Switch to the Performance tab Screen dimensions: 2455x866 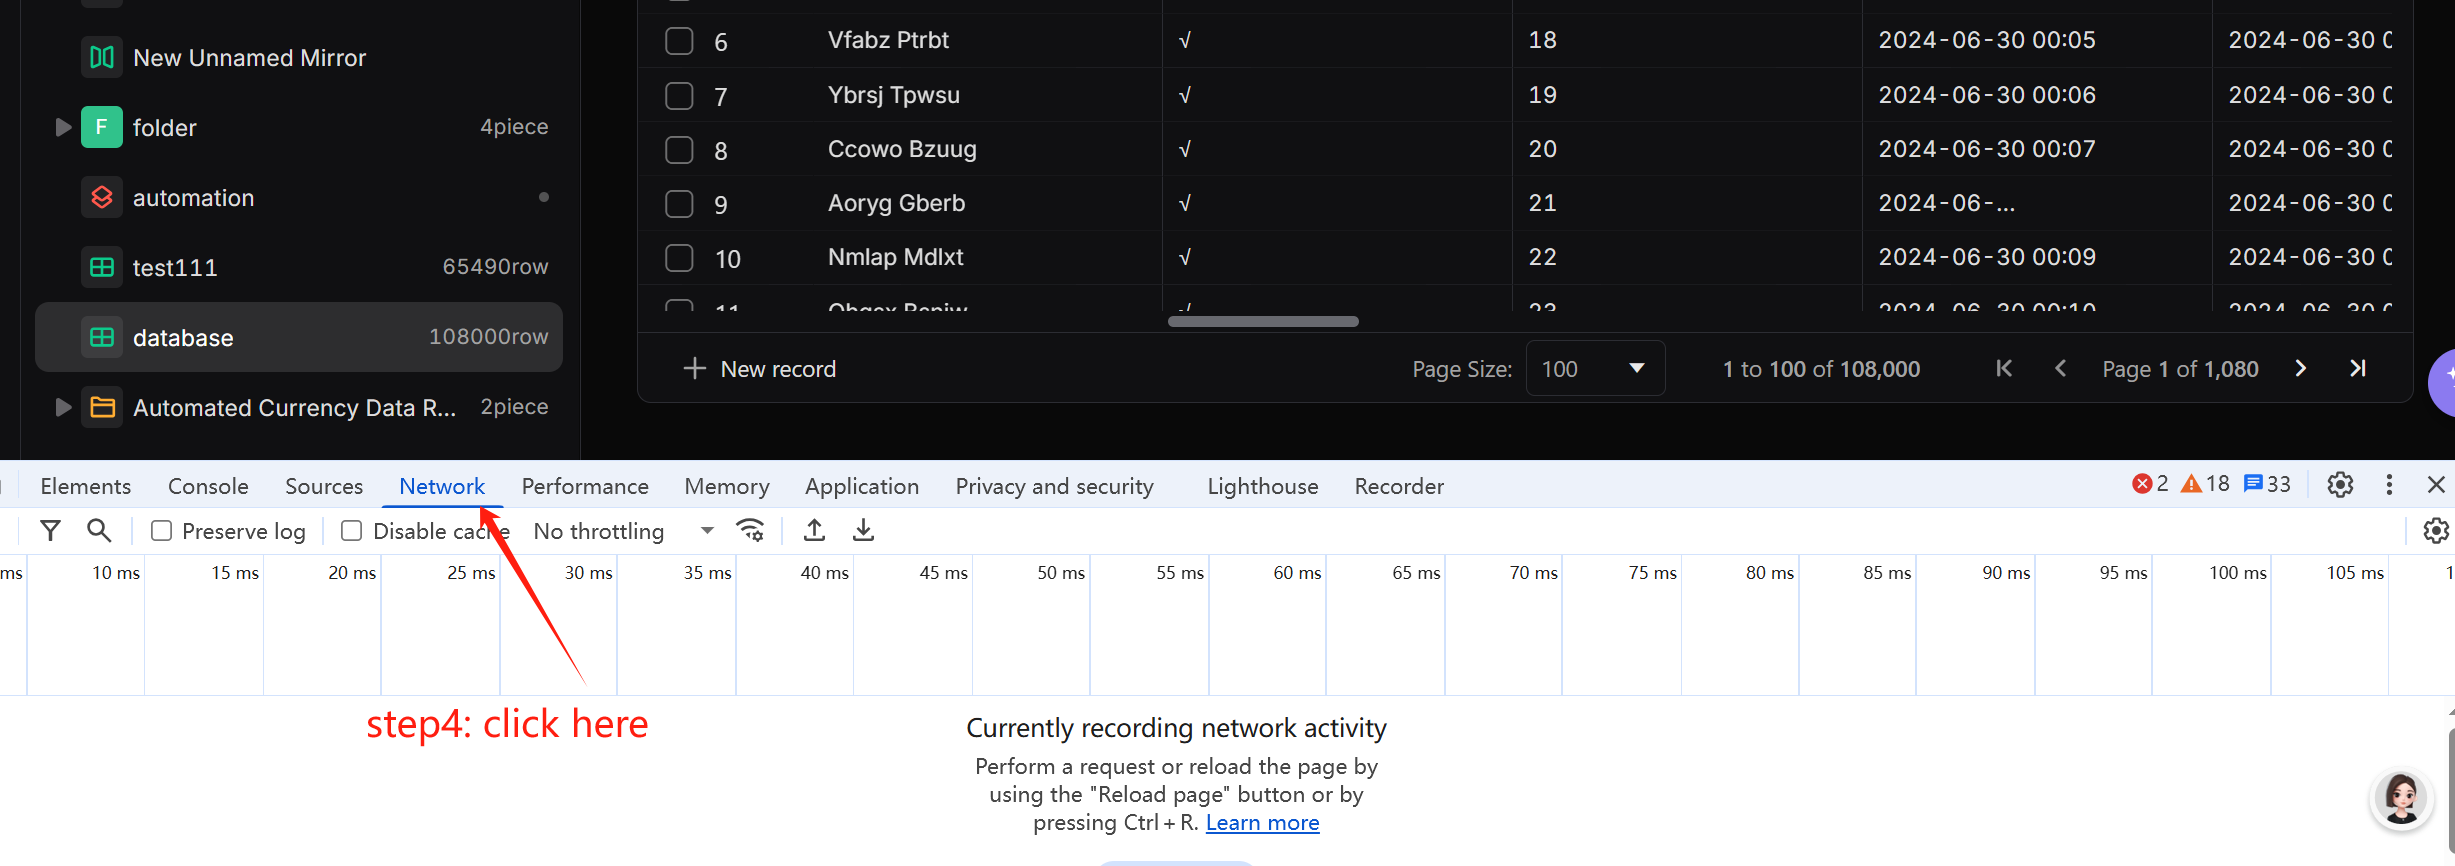pos(585,486)
